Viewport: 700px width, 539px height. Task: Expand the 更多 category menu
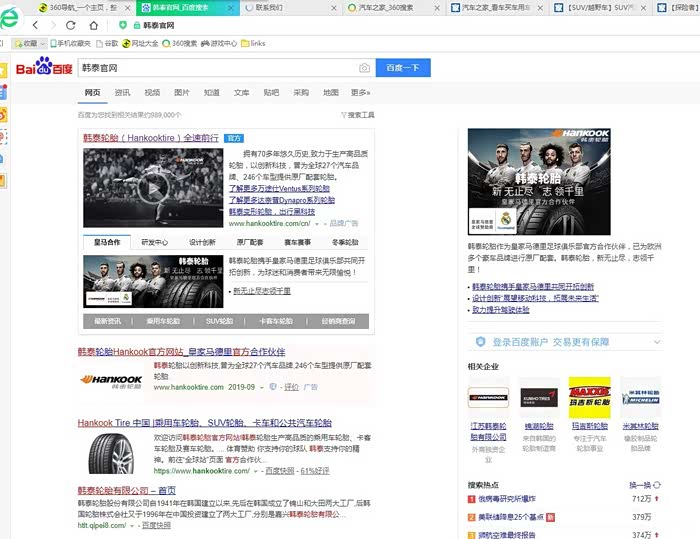coord(359,92)
